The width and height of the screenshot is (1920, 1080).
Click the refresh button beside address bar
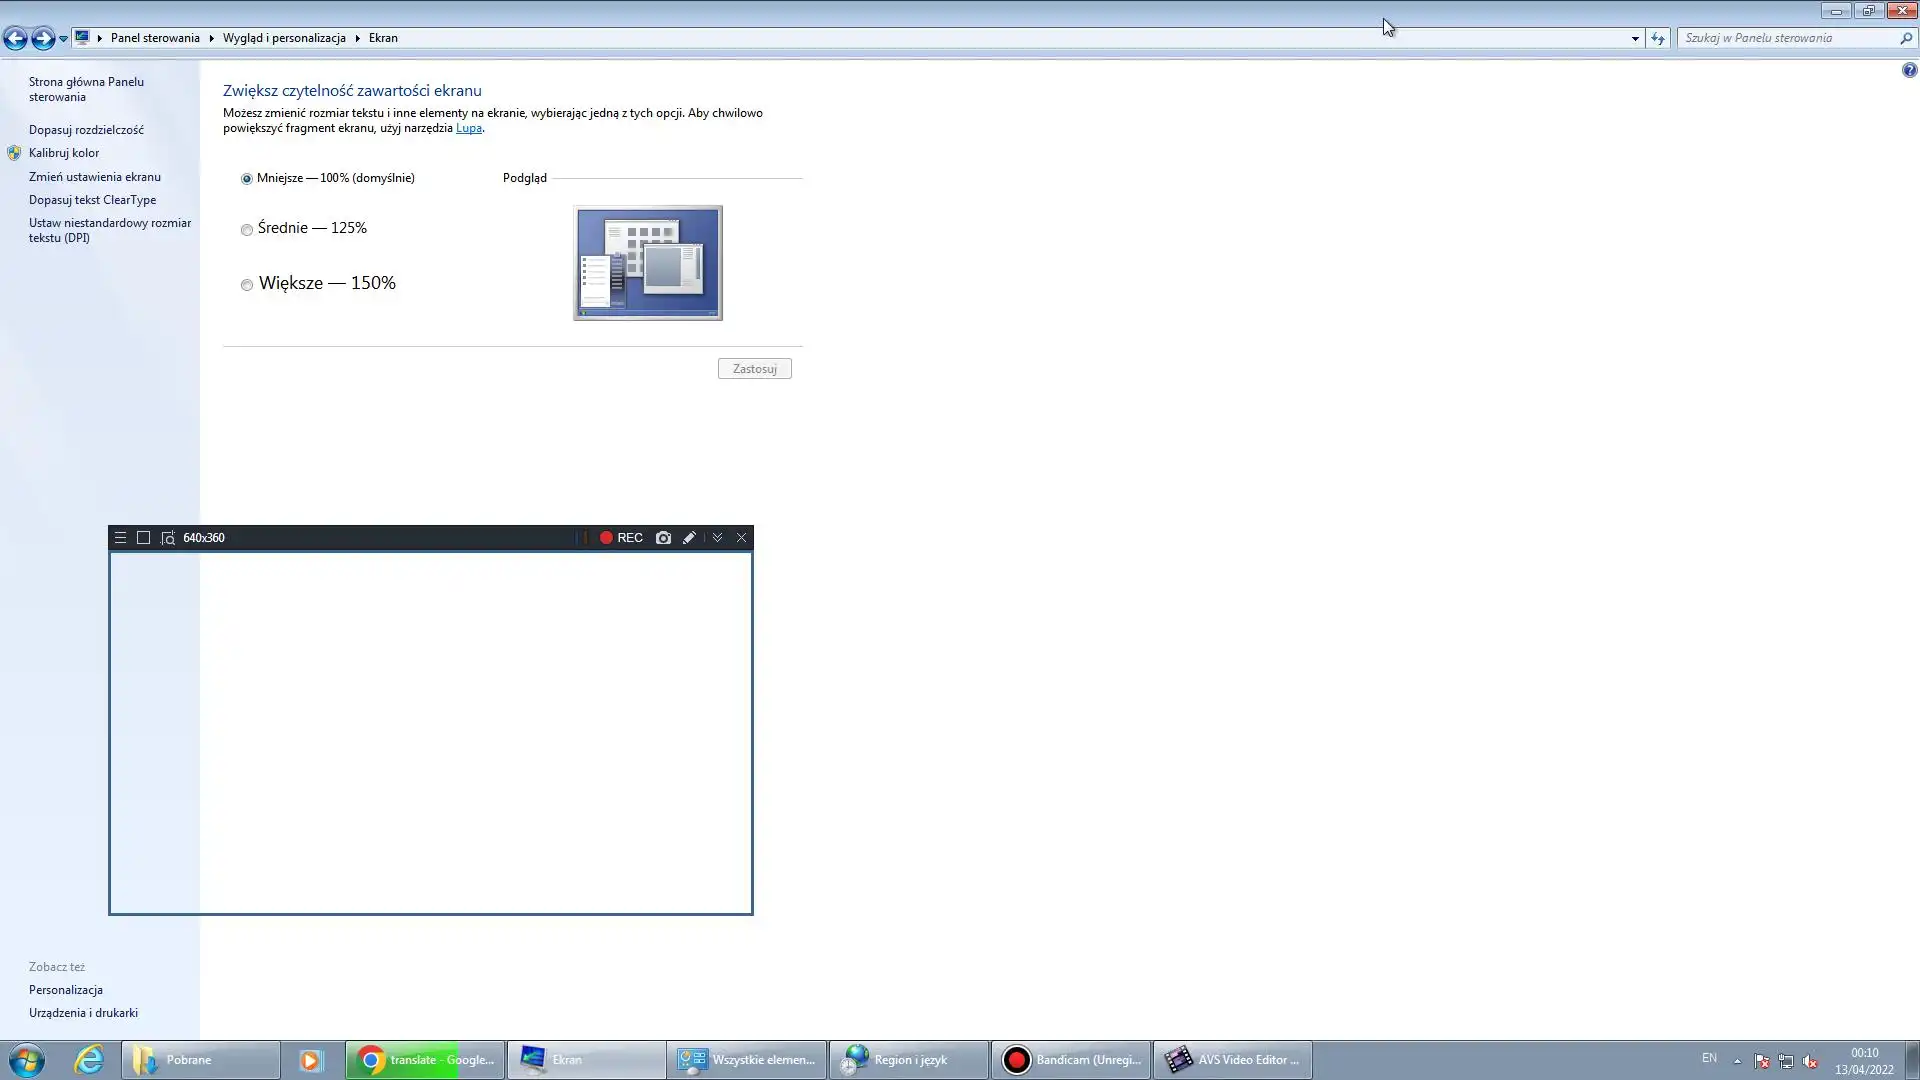click(x=1658, y=38)
